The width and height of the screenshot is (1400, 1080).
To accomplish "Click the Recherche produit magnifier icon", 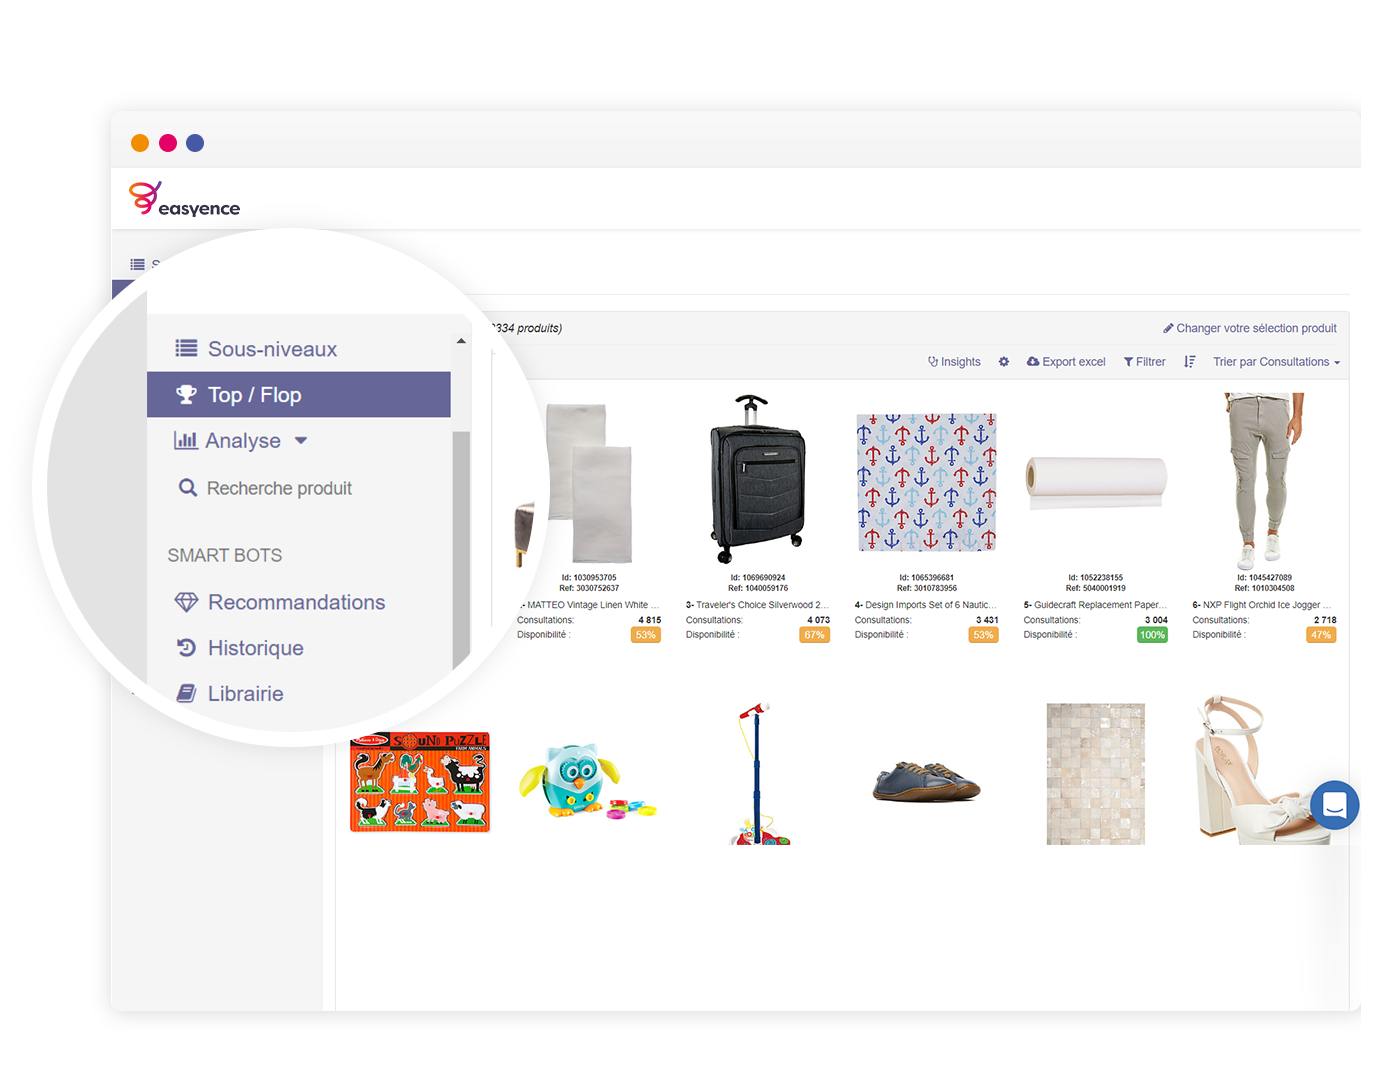I will pyautogui.click(x=186, y=487).
